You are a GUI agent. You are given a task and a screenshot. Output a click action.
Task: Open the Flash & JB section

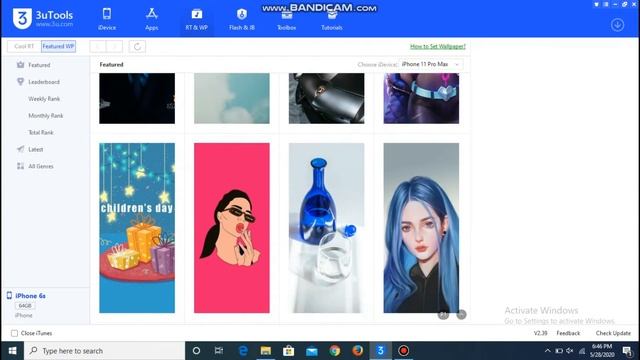242,19
